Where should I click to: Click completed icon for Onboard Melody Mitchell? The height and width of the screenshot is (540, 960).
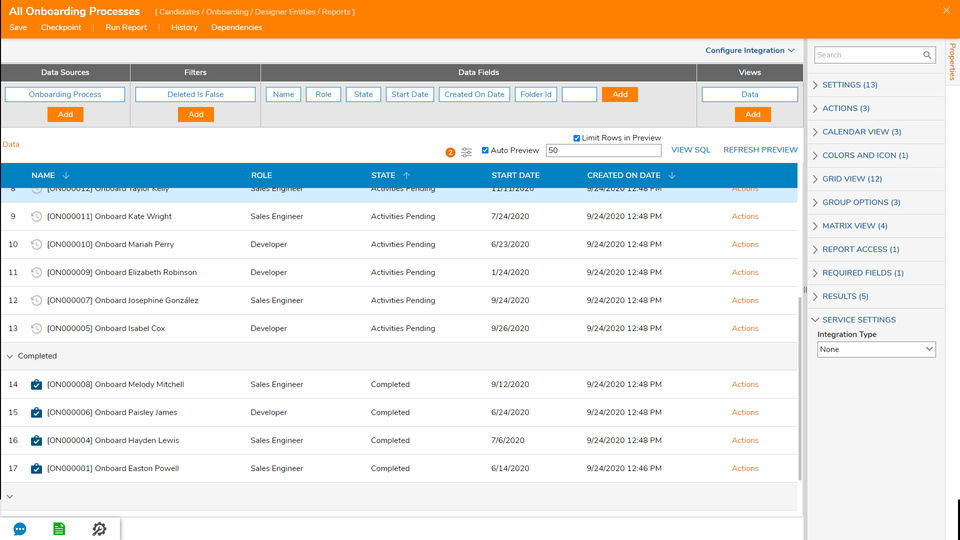click(x=37, y=384)
